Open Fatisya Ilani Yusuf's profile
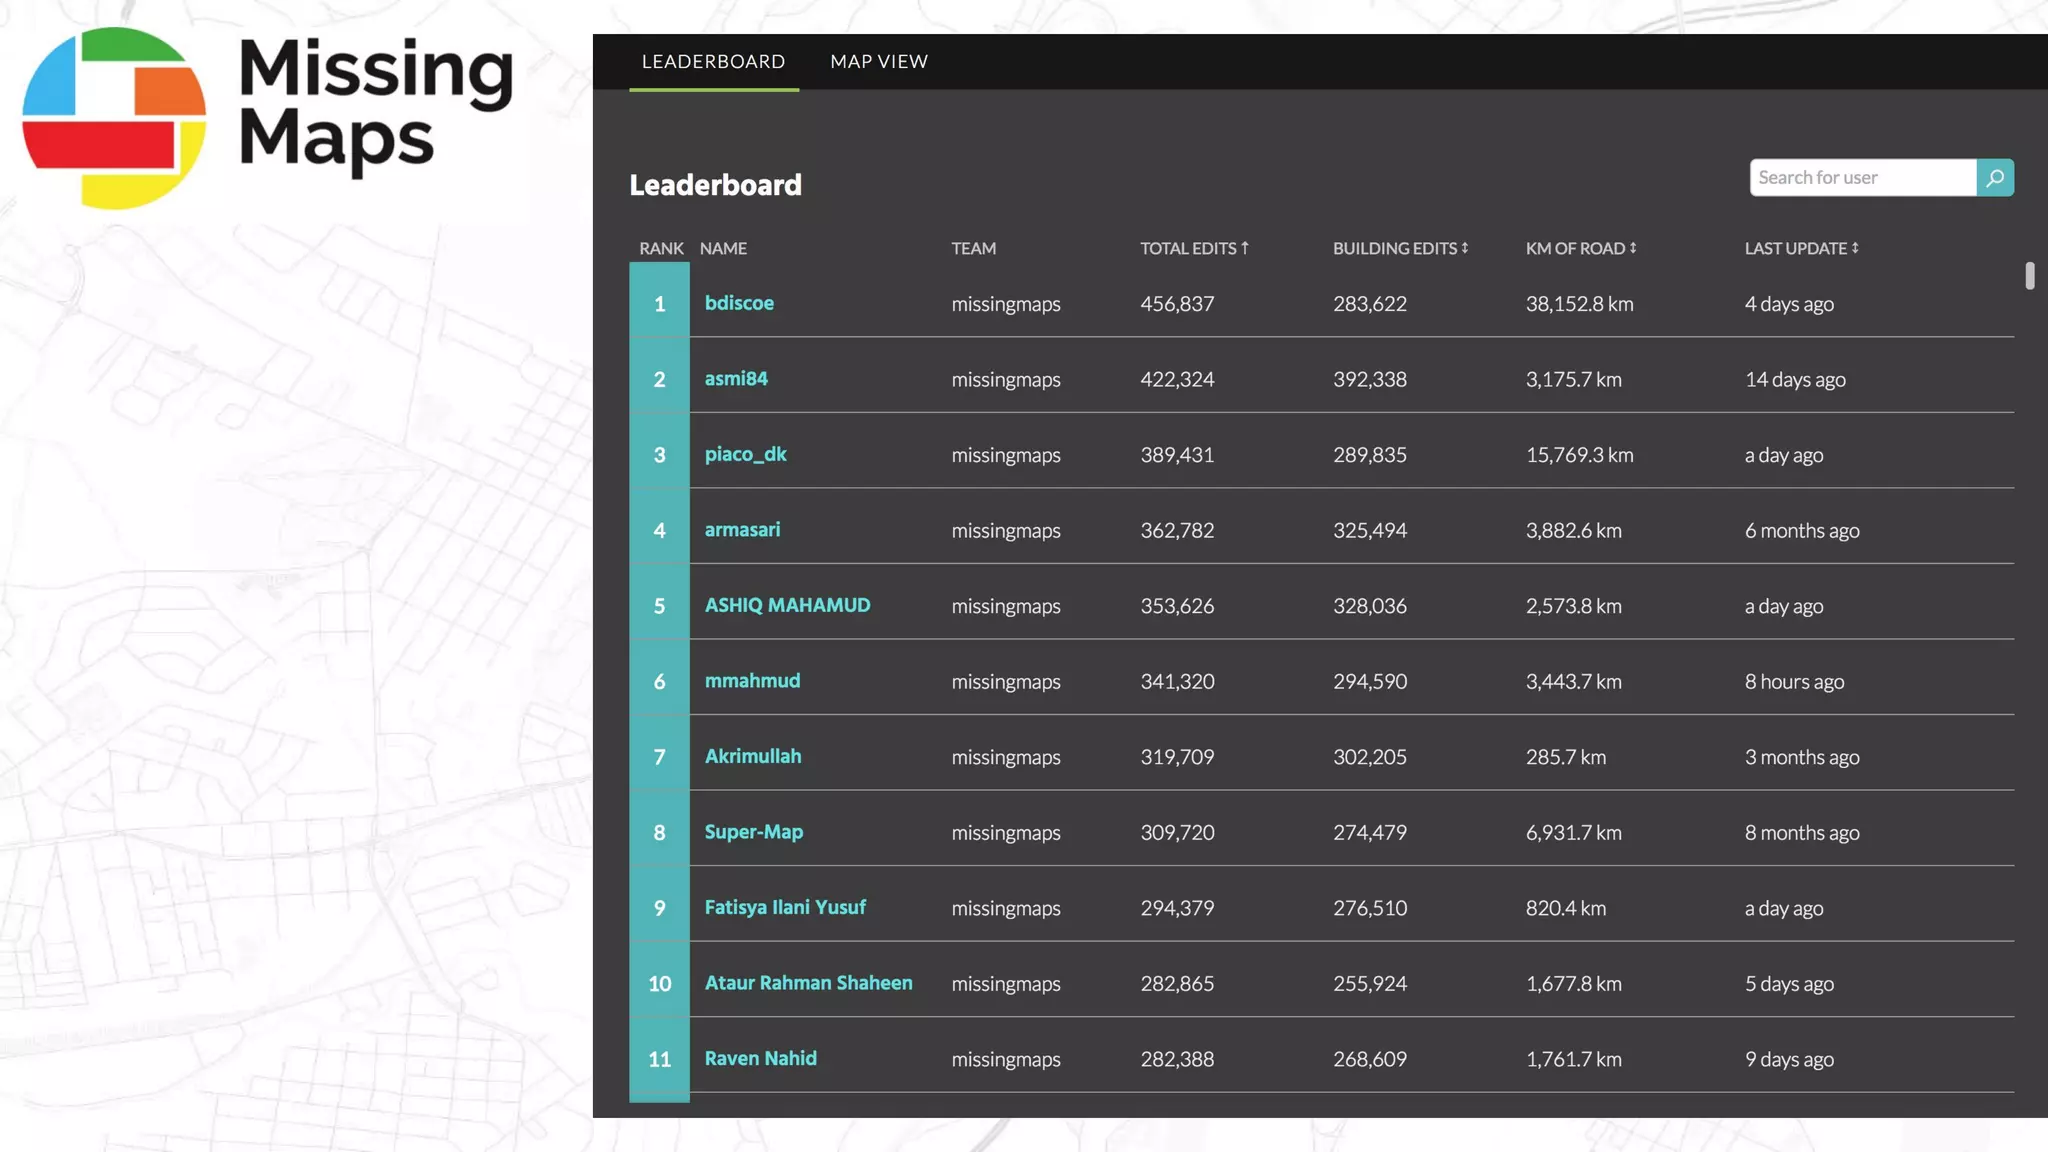The width and height of the screenshot is (2048, 1152). tap(785, 907)
